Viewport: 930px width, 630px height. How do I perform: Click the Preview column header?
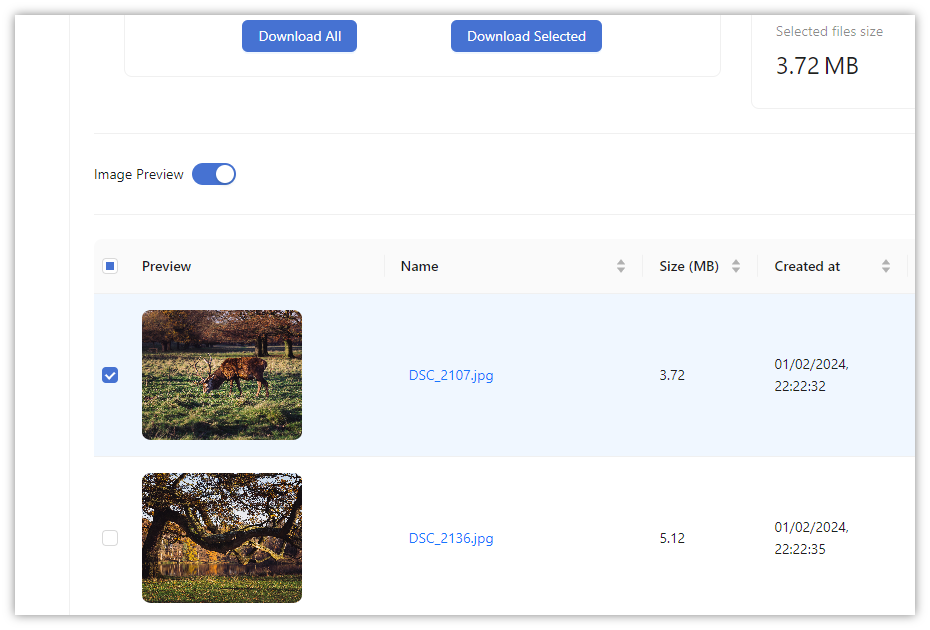coord(166,266)
